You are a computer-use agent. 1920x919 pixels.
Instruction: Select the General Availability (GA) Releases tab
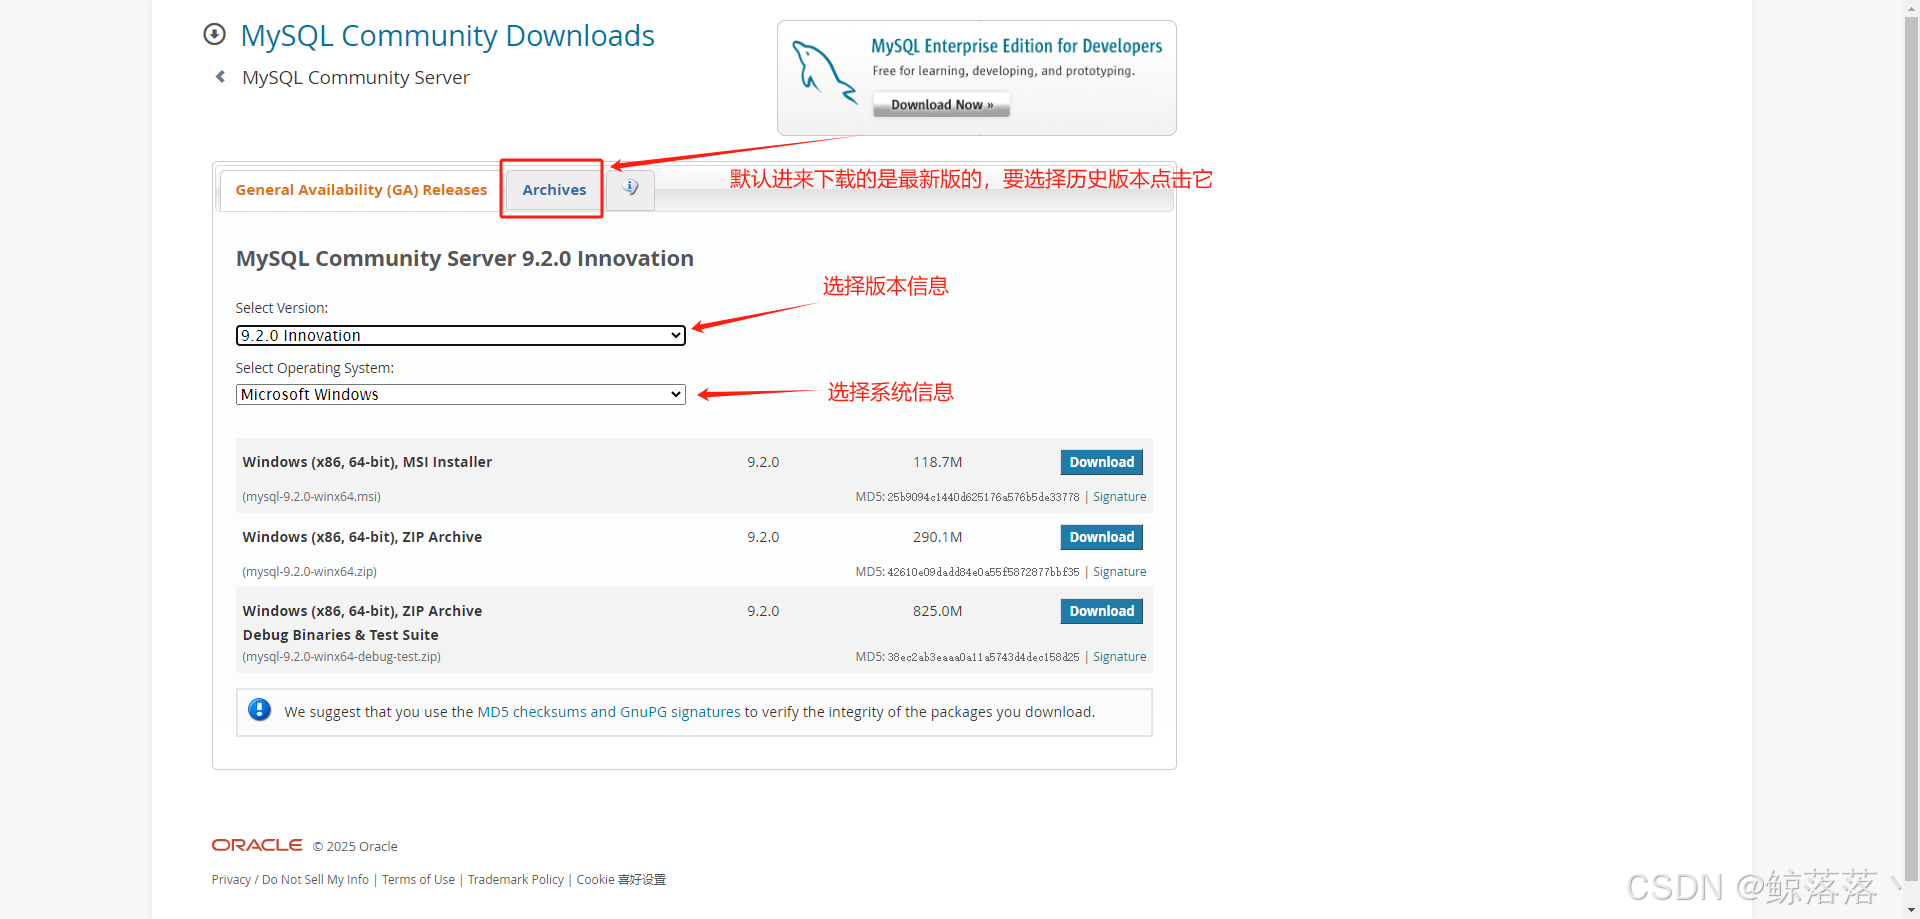pyautogui.click(x=360, y=189)
